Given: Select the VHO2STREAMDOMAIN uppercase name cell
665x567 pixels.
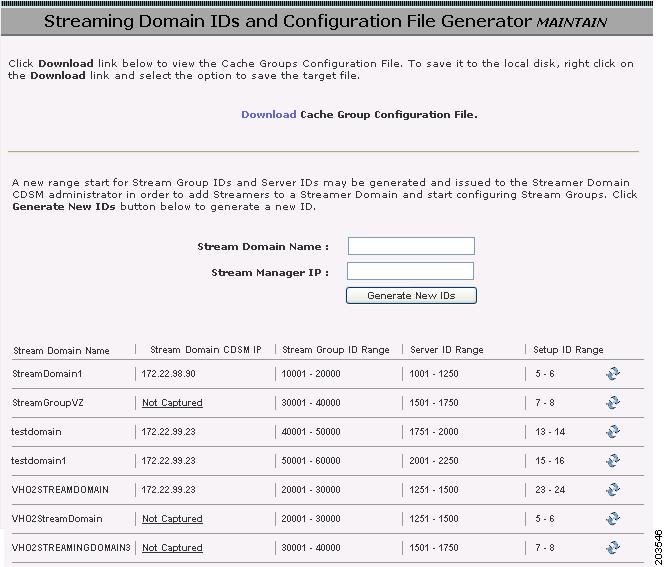Looking at the screenshot, I should (x=60, y=489).
